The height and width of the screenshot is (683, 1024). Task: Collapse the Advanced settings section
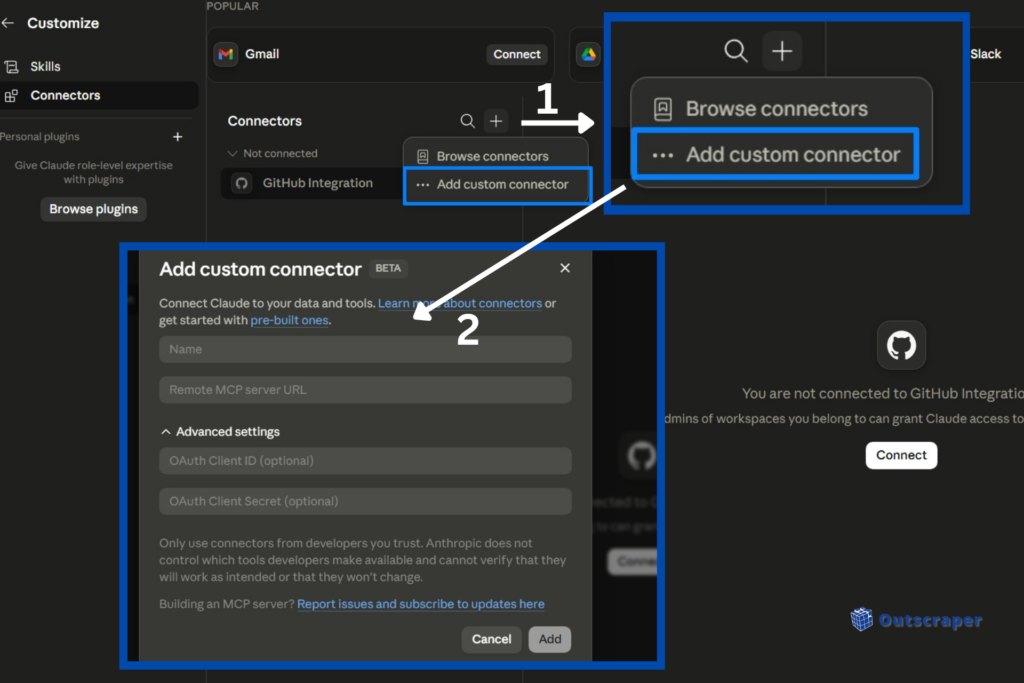[x=221, y=432]
